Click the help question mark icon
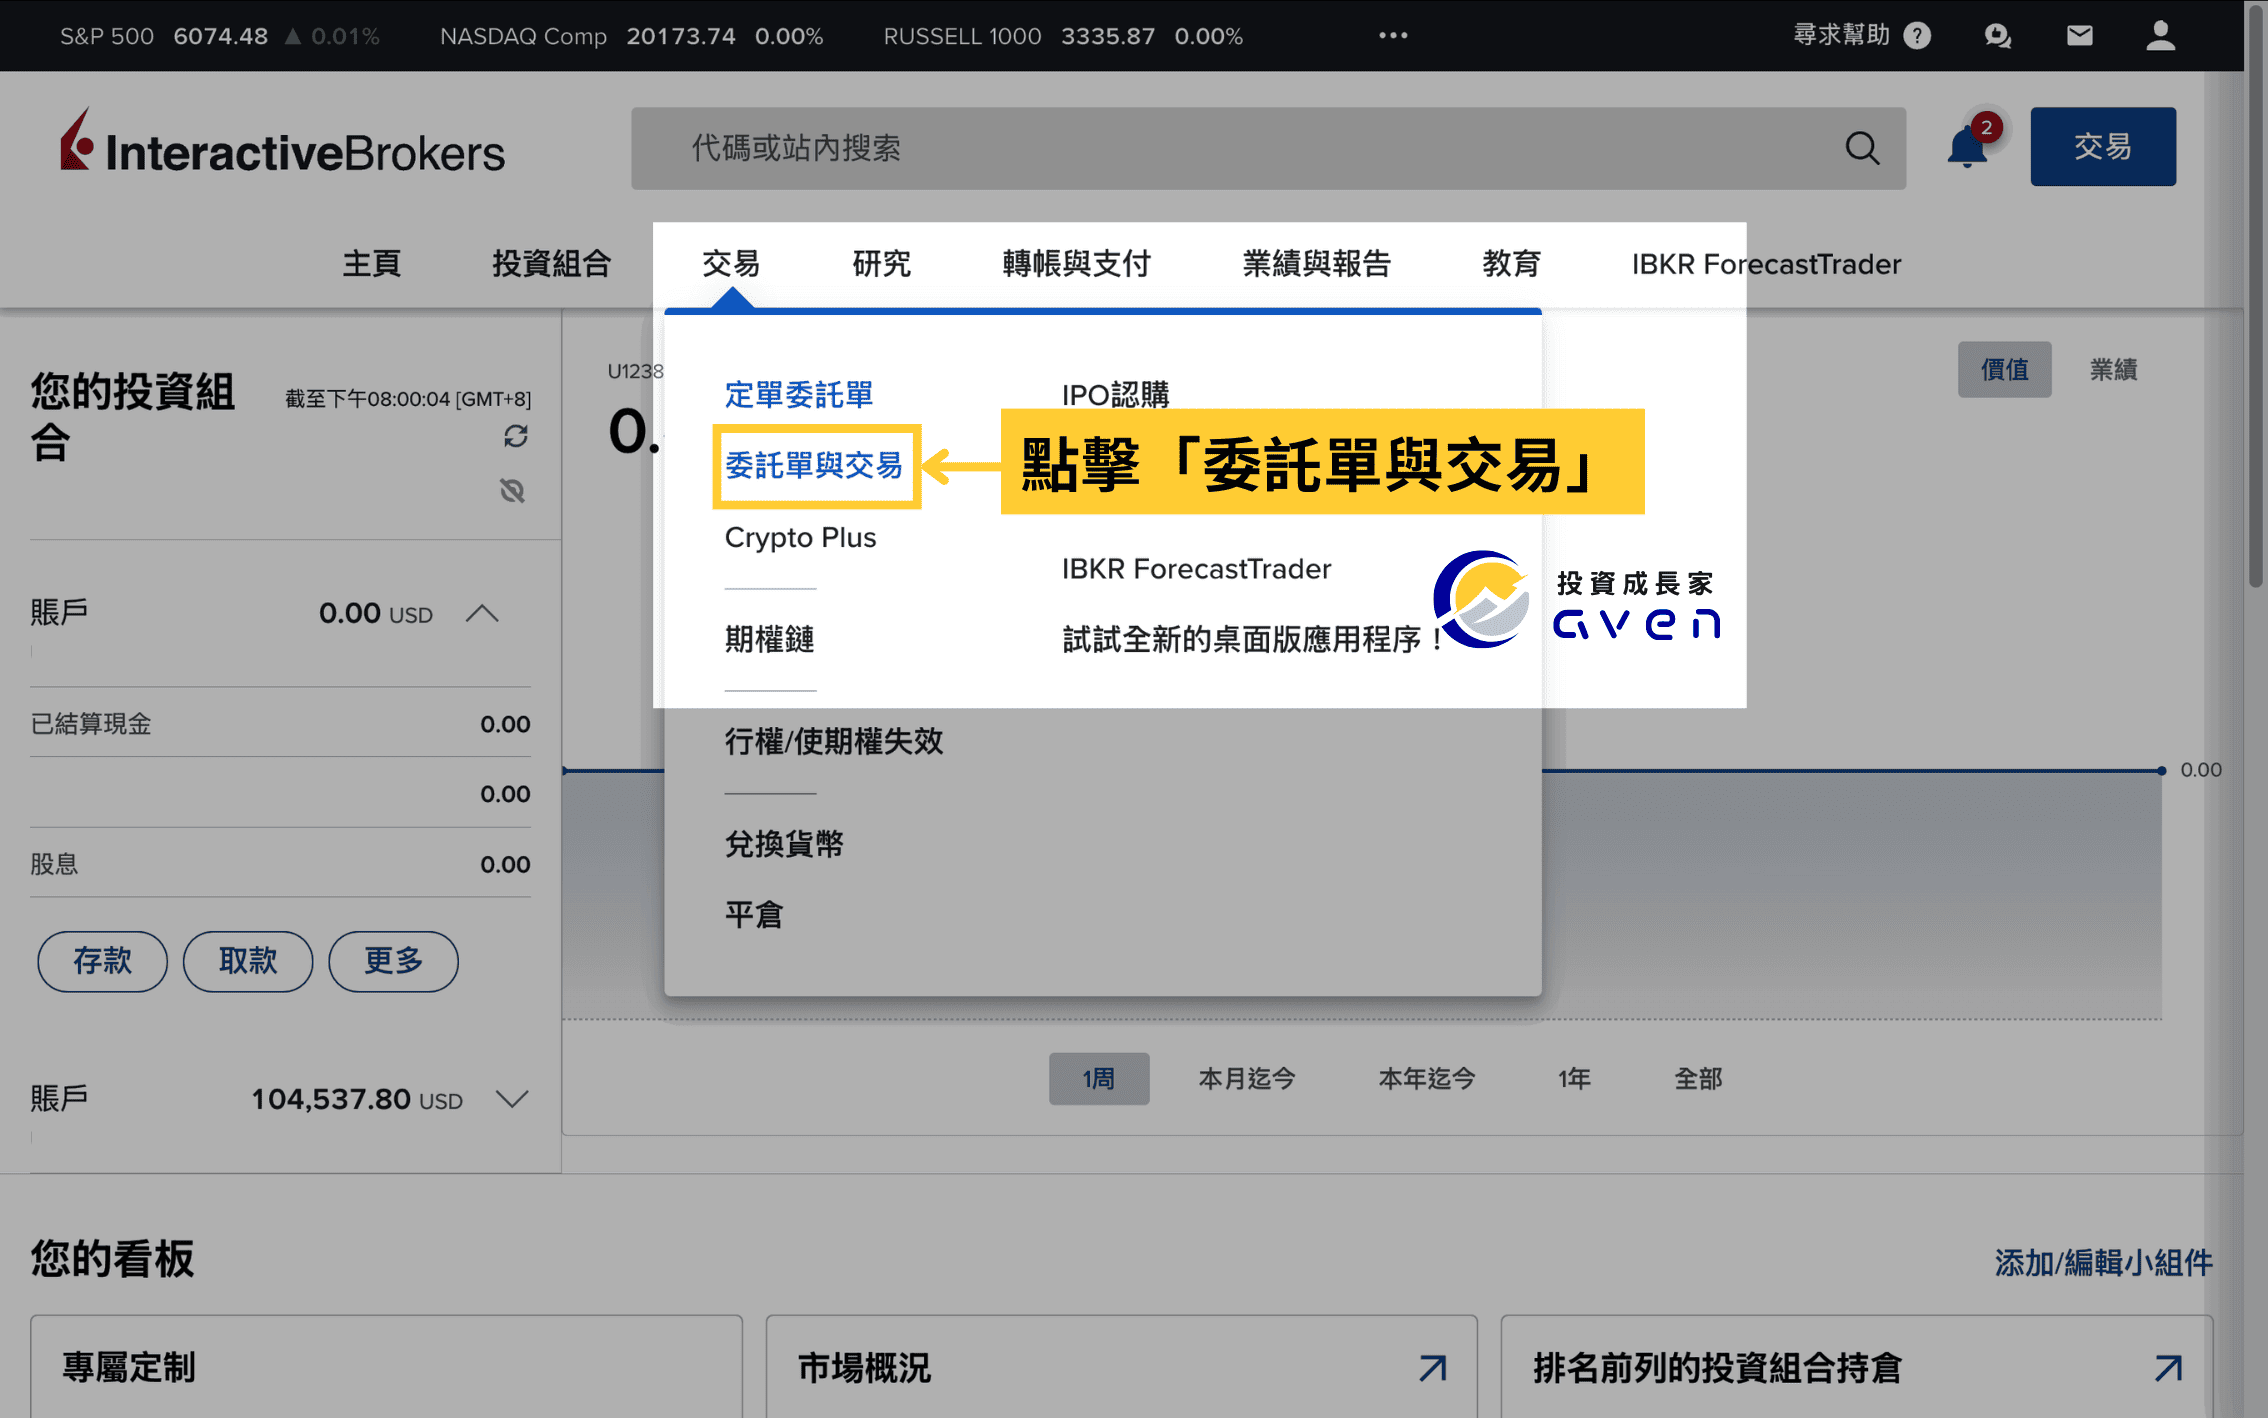This screenshot has width=2268, height=1418. (x=1917, y=36)
